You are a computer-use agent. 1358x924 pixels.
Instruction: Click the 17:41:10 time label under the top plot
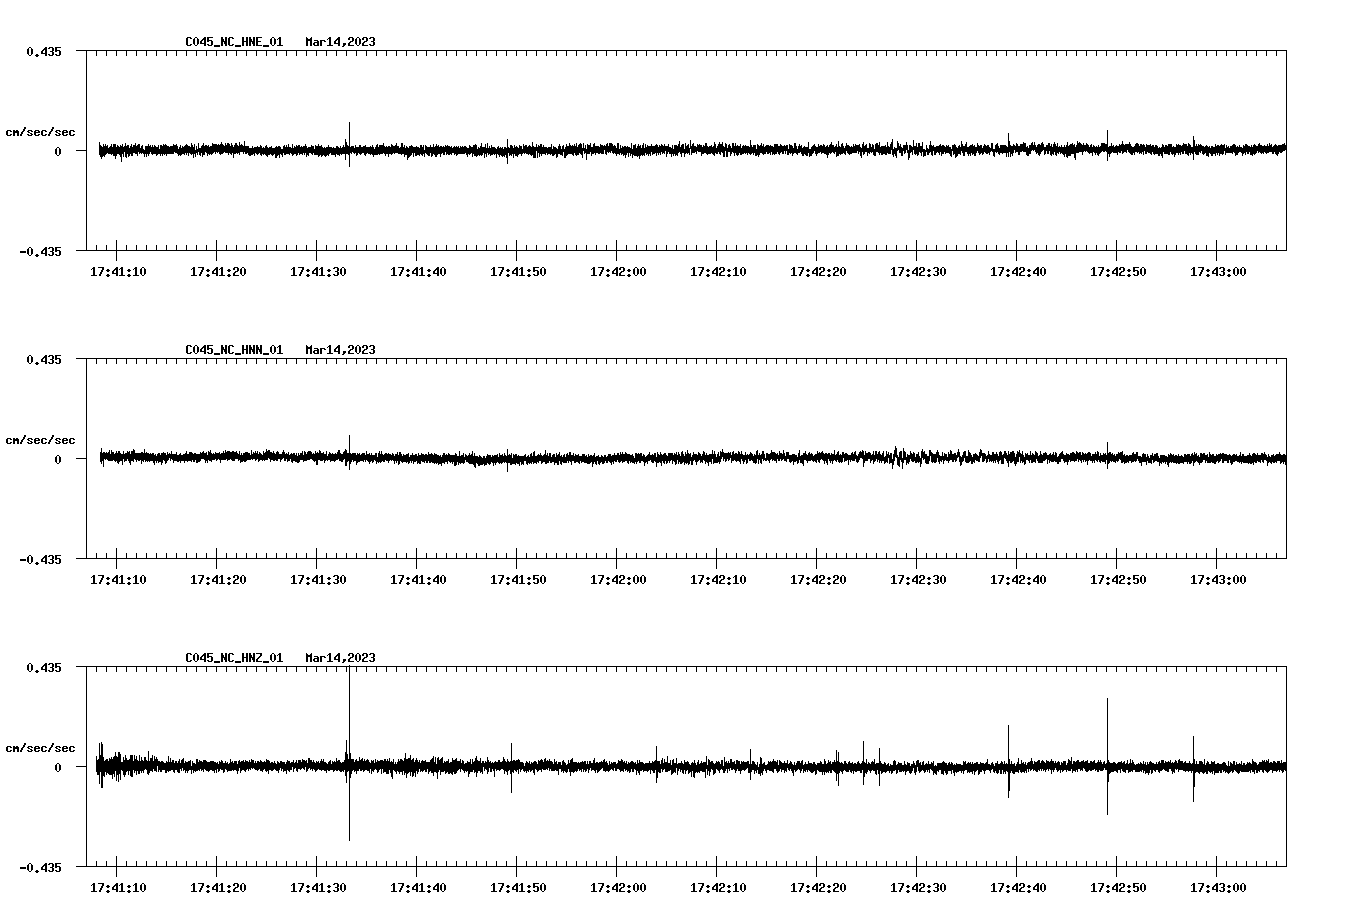119,269
